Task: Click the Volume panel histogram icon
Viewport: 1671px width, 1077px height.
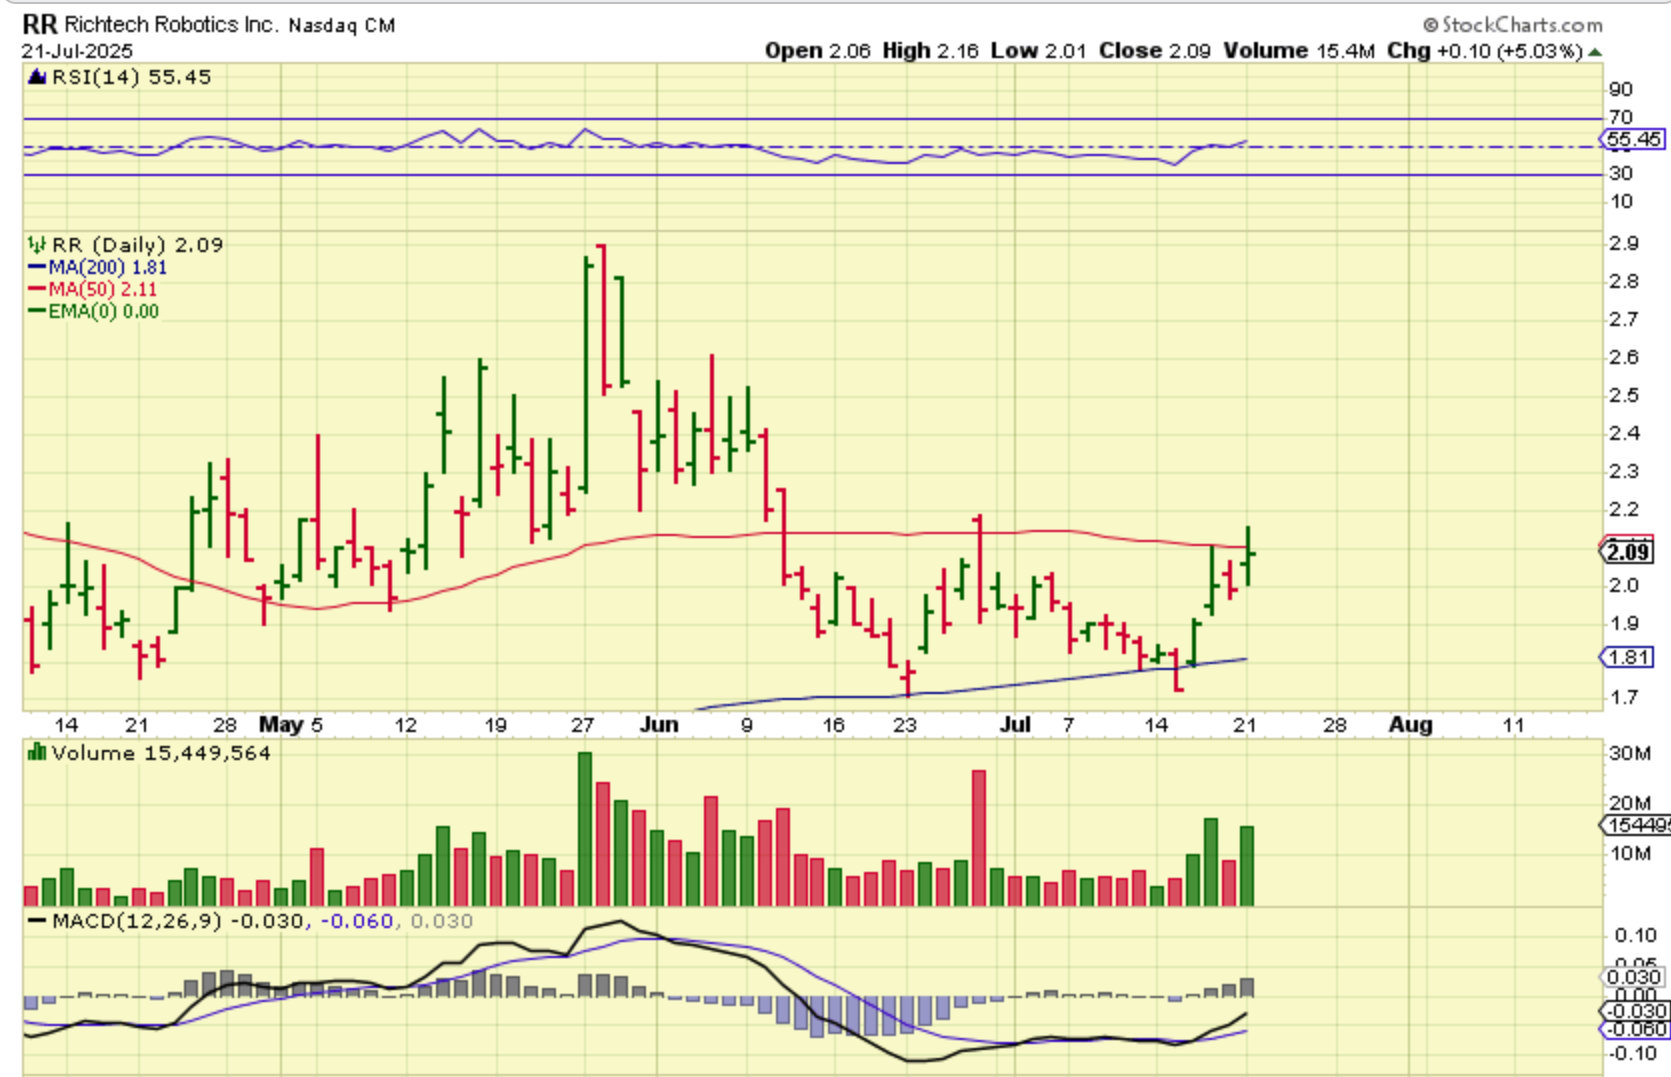Action: tap(37, 753)
